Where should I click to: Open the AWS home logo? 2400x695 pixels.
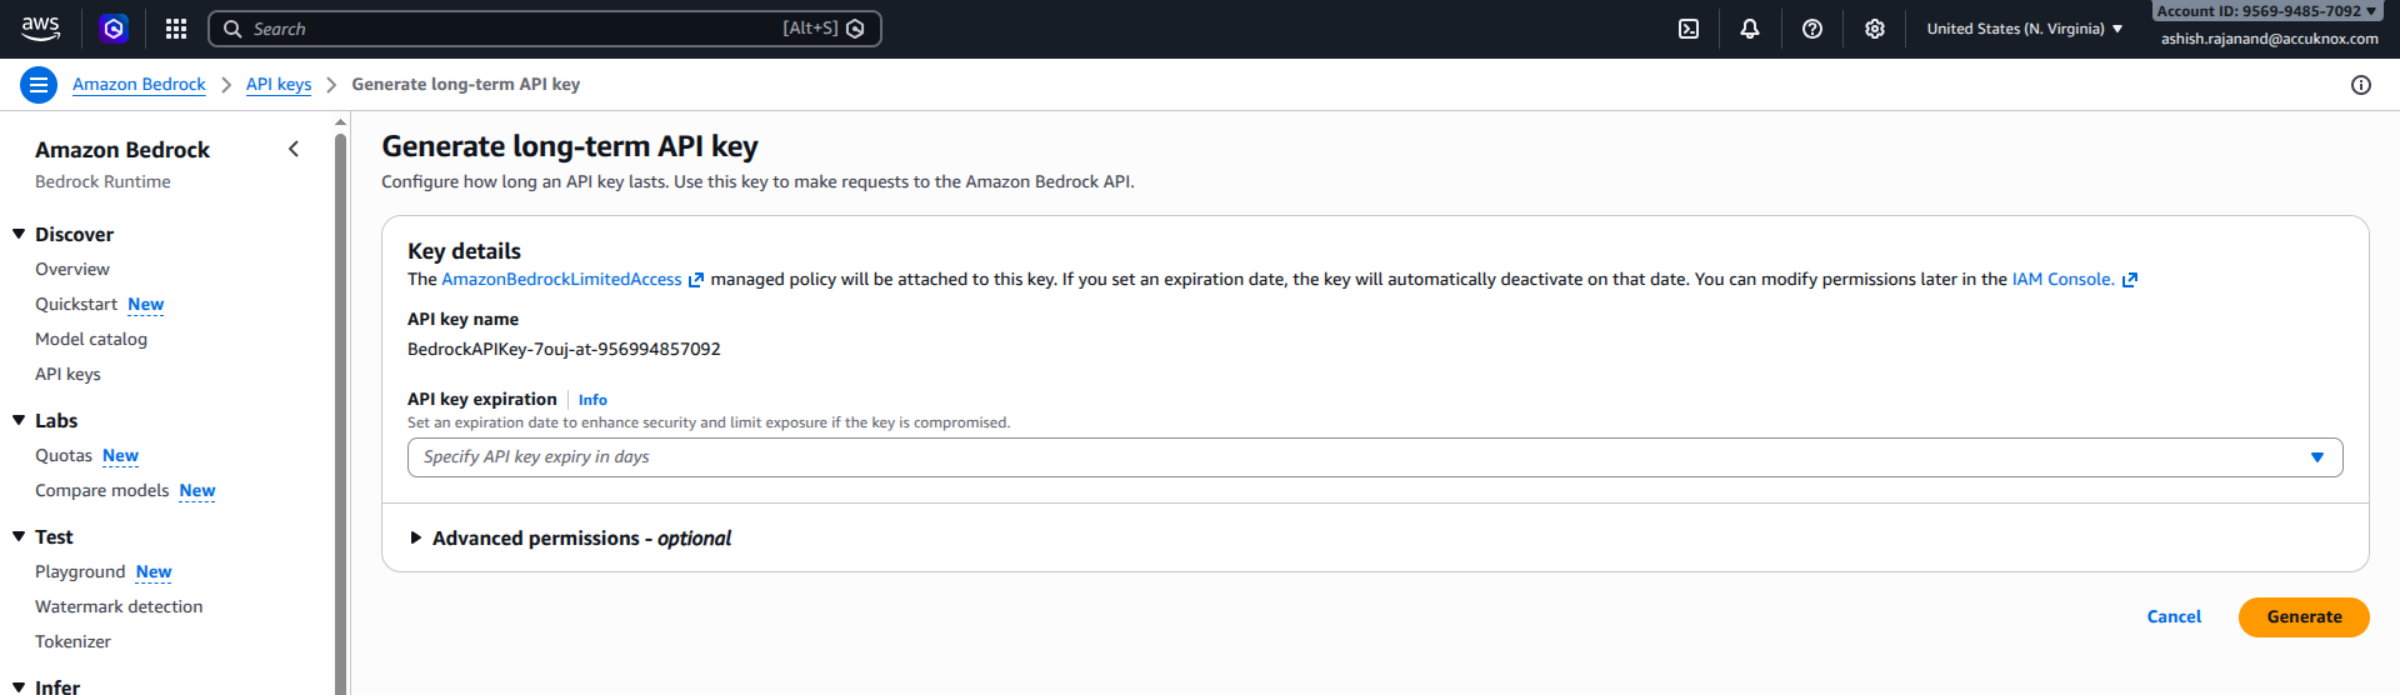40,29
